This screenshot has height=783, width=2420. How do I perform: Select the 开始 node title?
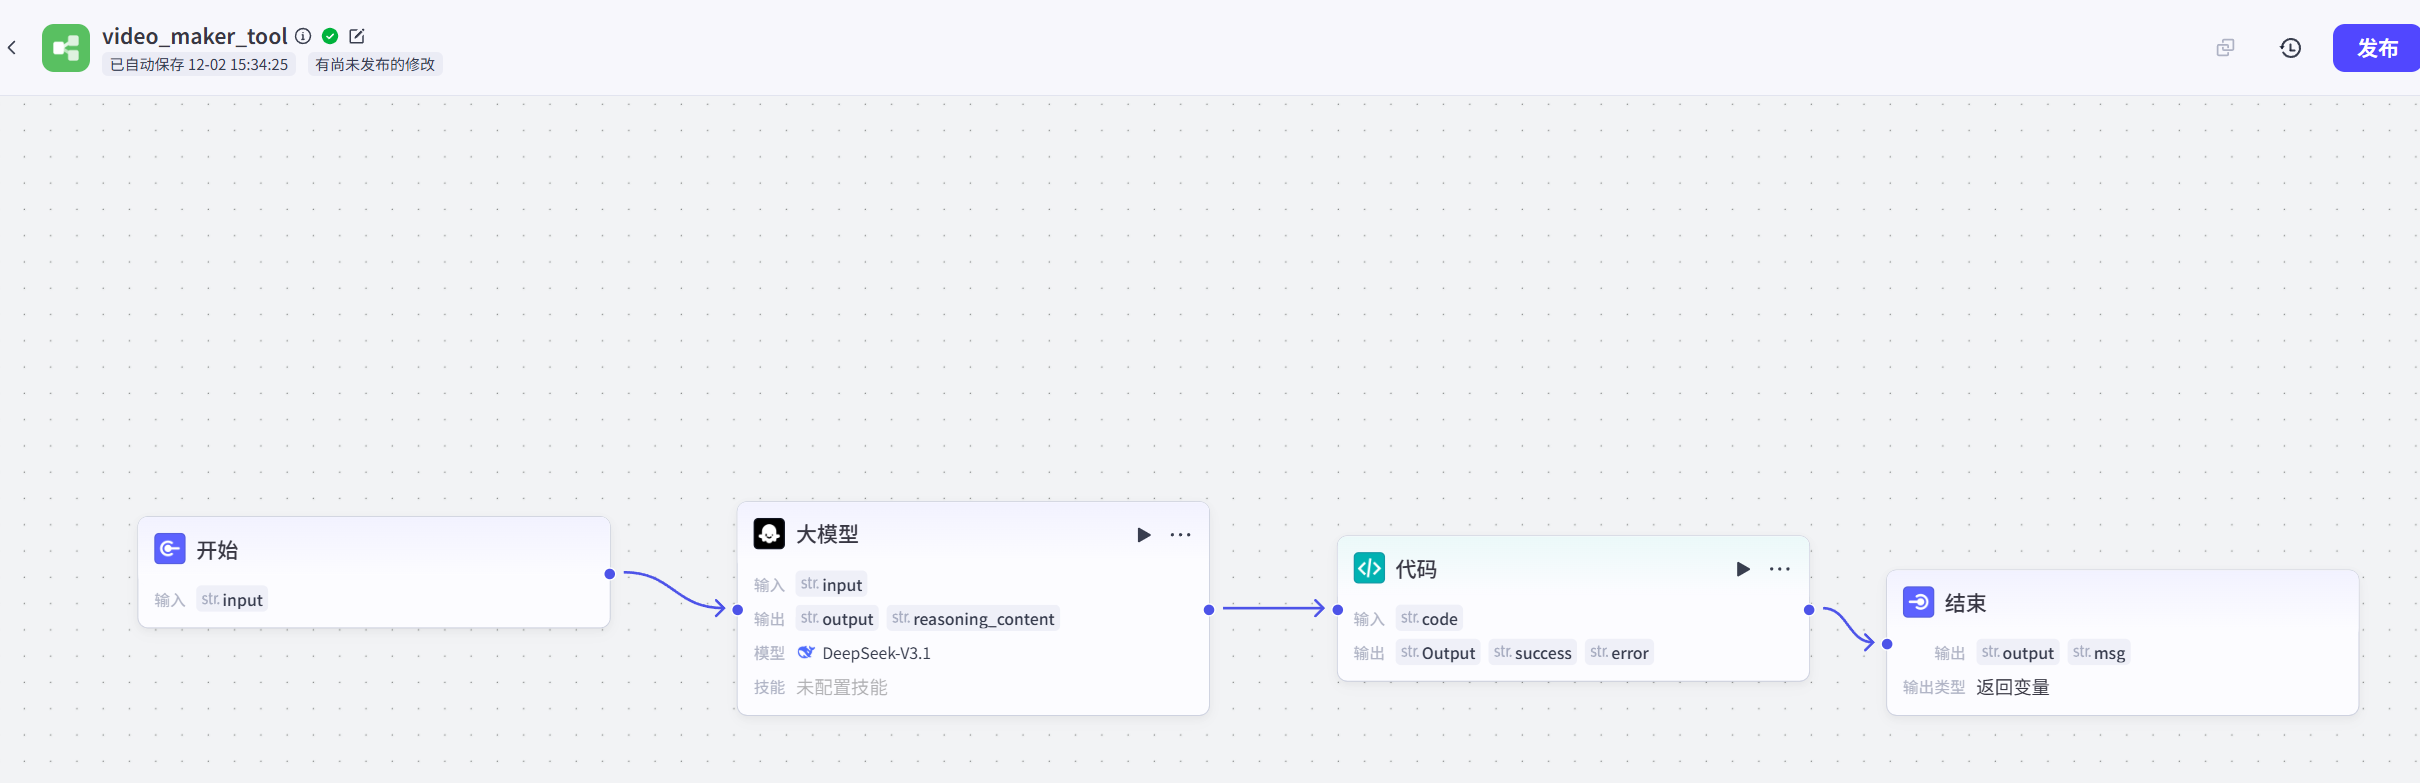click(x=217, y=550)
